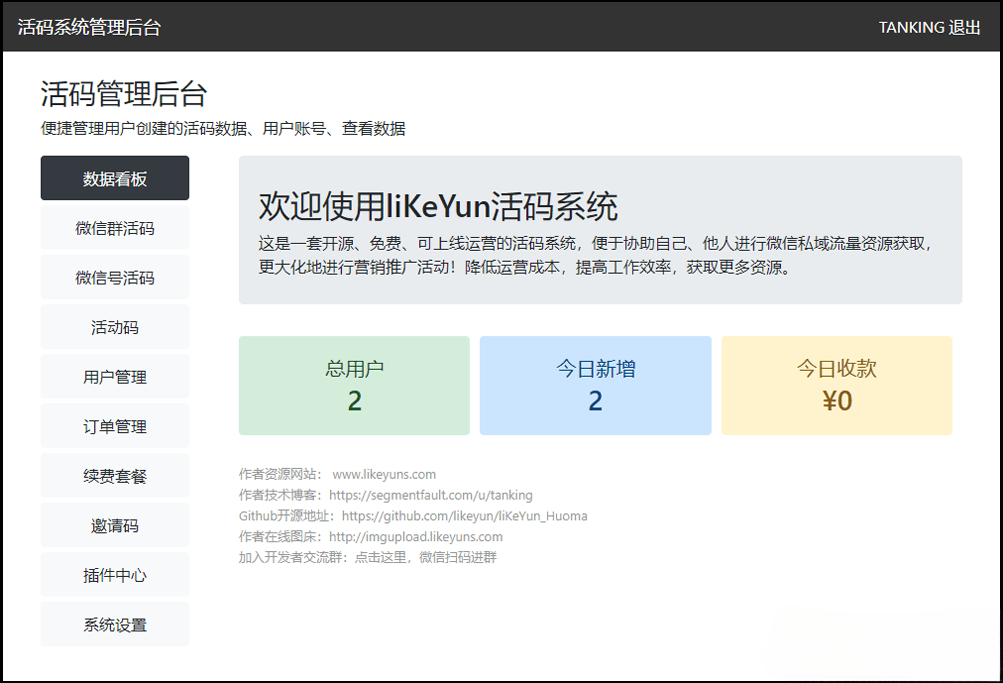Open the 微信群活码 section
Image resolution: width=1003 pixels, height=683 pixels.
[114, 227]
